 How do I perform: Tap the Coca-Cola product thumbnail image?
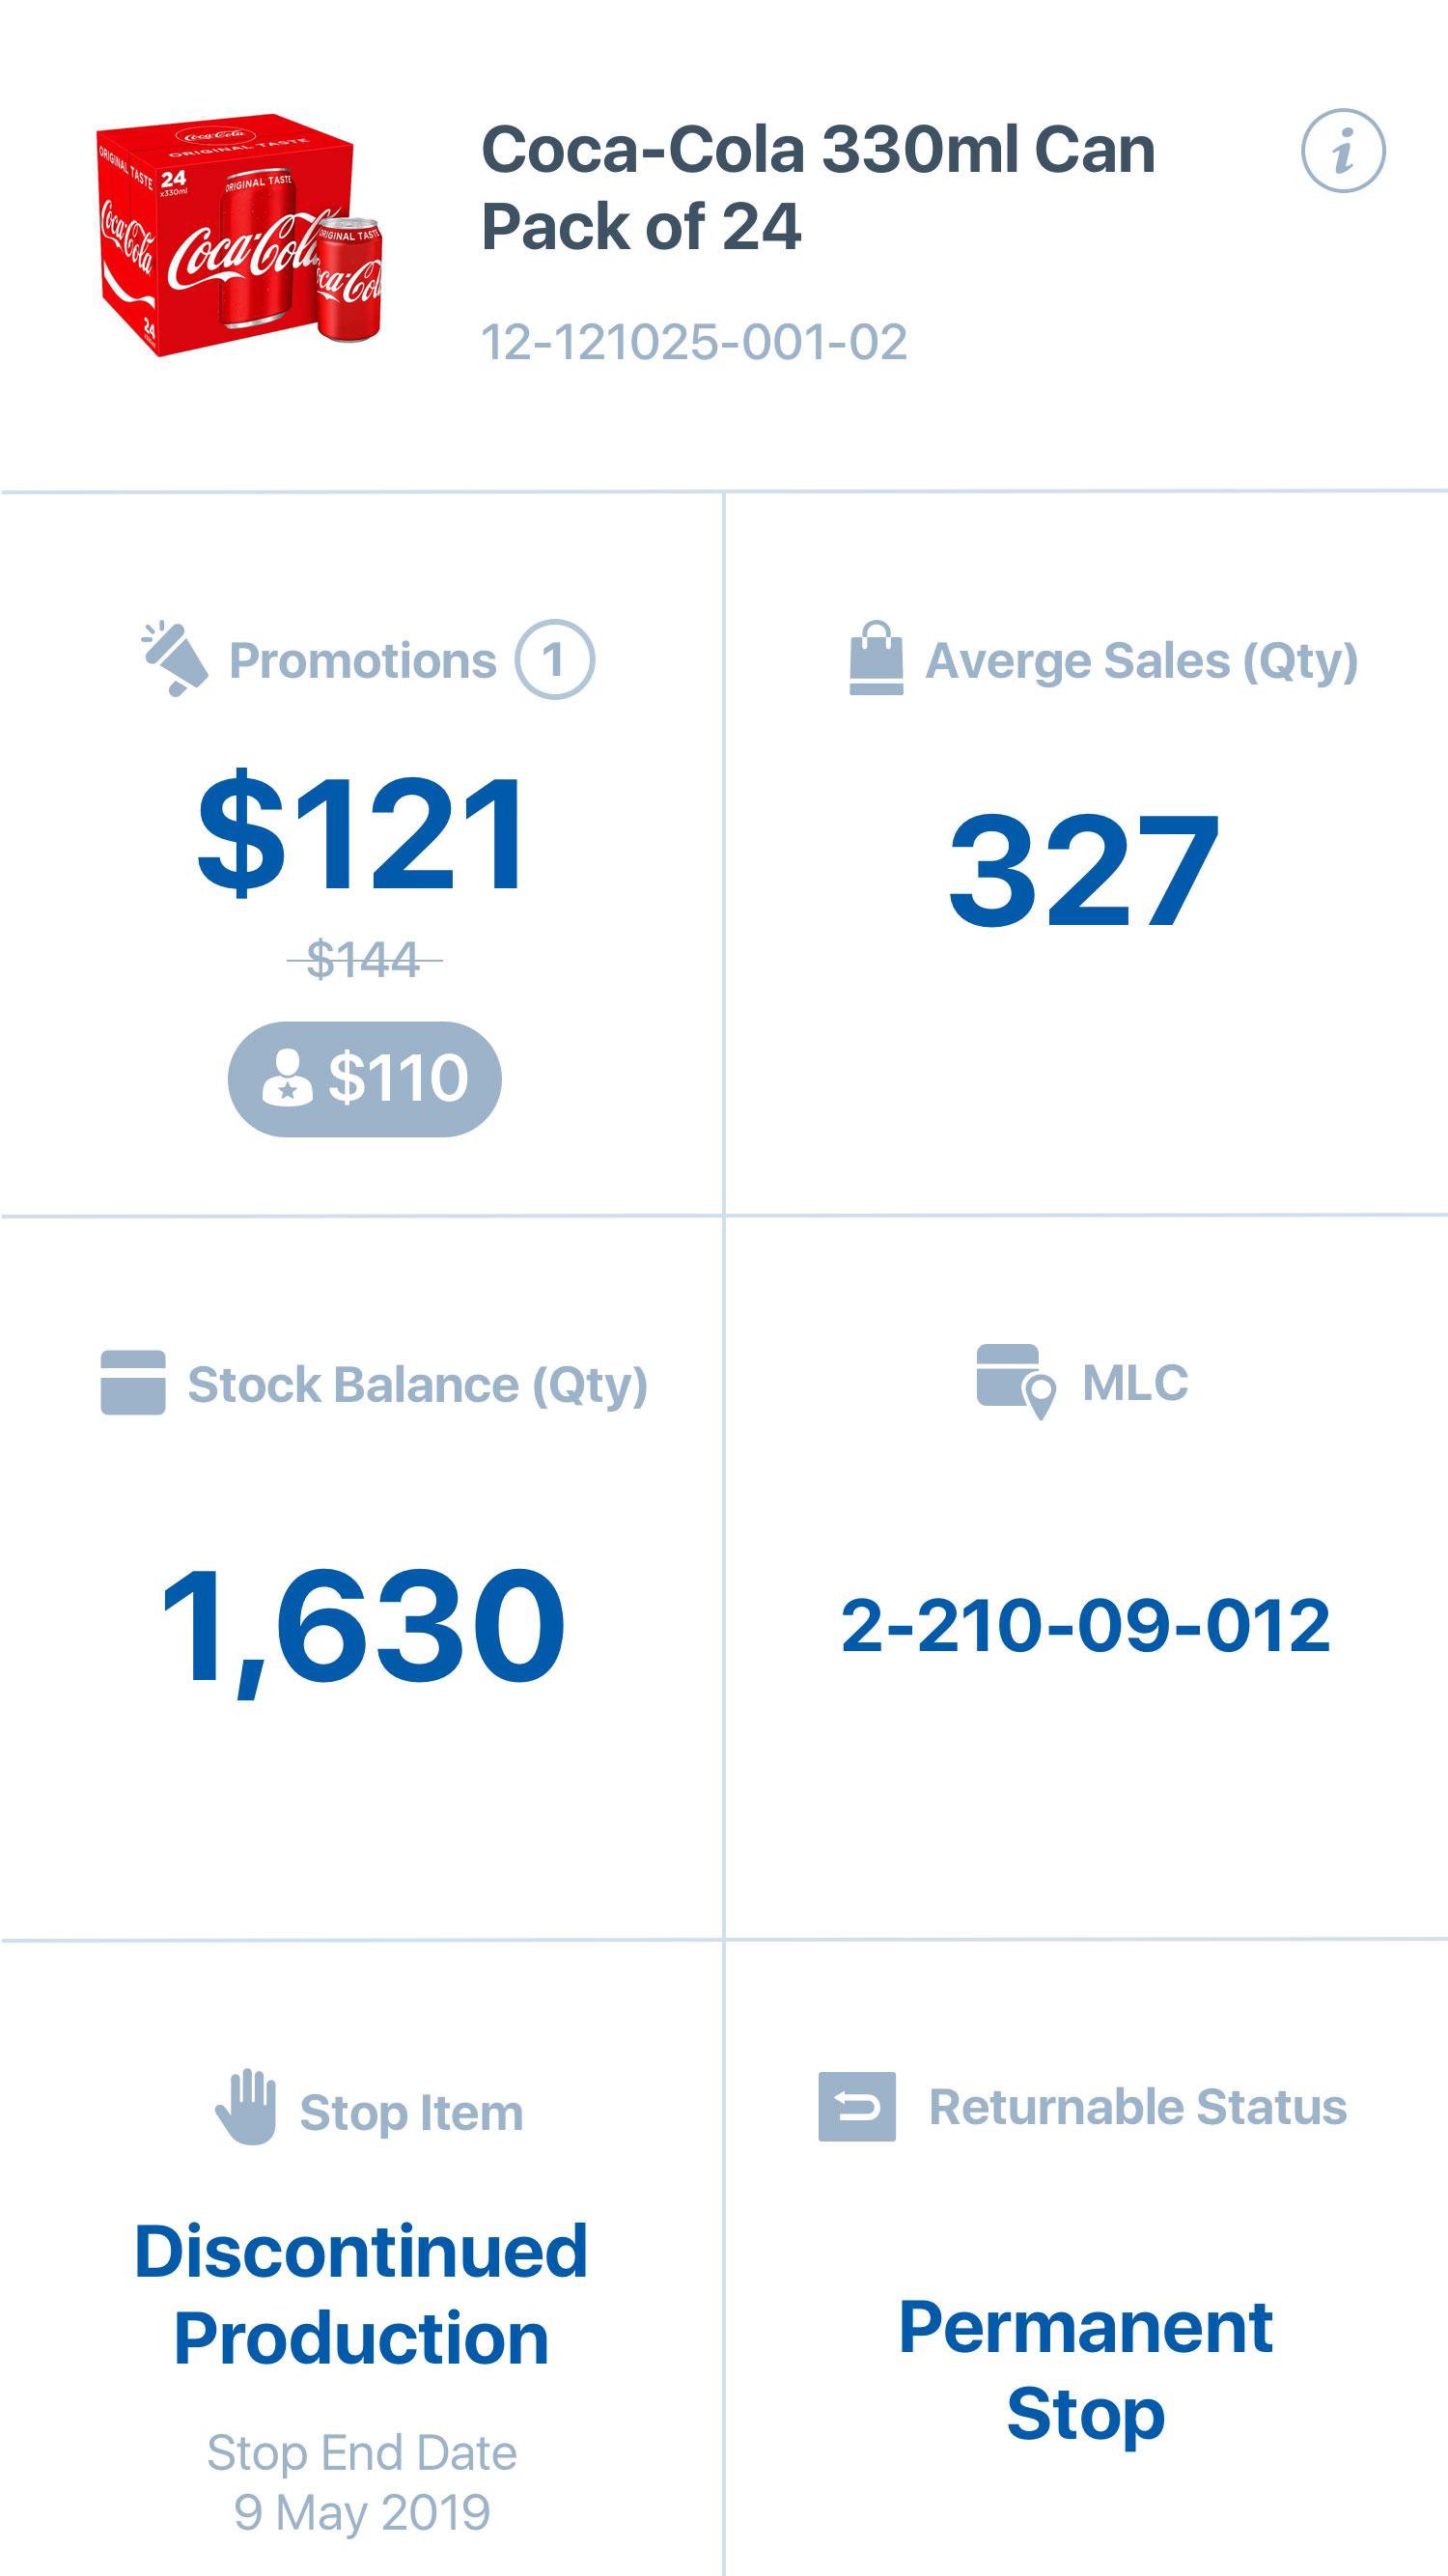(x=239, y=235)
